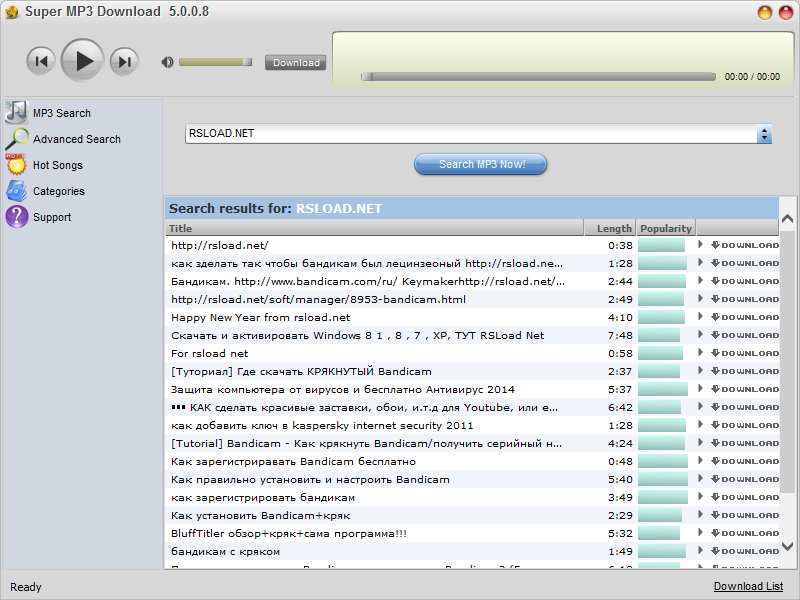
Task: Select row 'КАК сделать красивые заставки'
Action: pyautogui.click(x=472, y=407)
